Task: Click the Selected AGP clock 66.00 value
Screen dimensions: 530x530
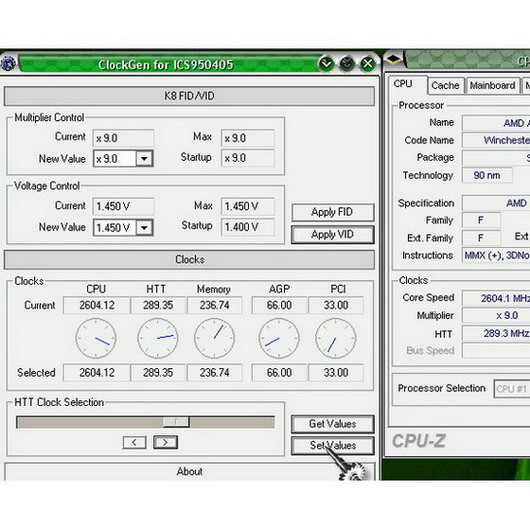Action: click(x=279, y=373)
